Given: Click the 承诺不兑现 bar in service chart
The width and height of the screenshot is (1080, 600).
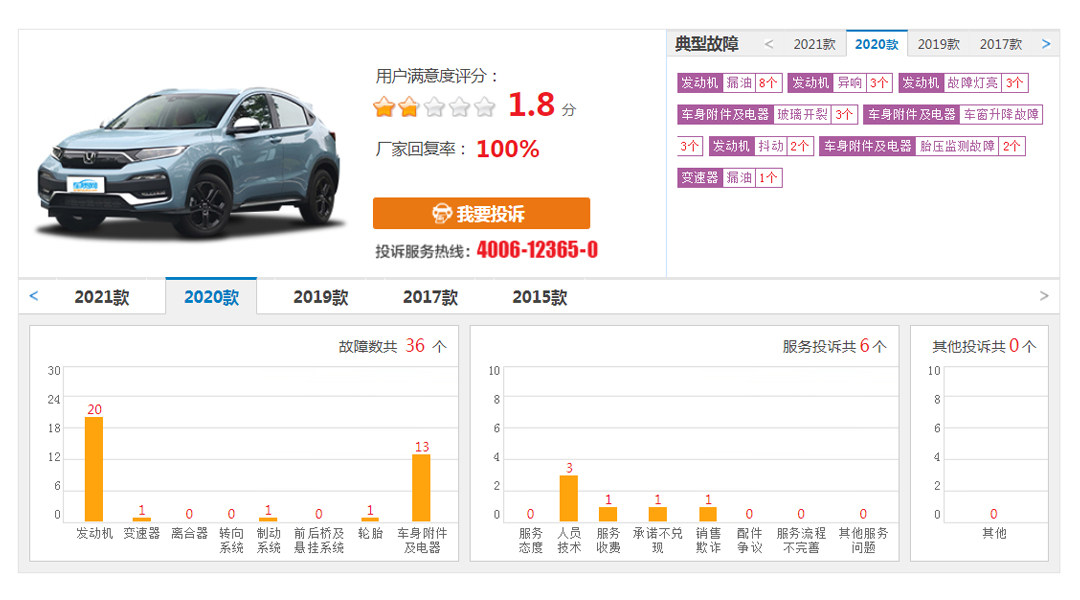Looking at the screenshot, I should click(658, 514).
